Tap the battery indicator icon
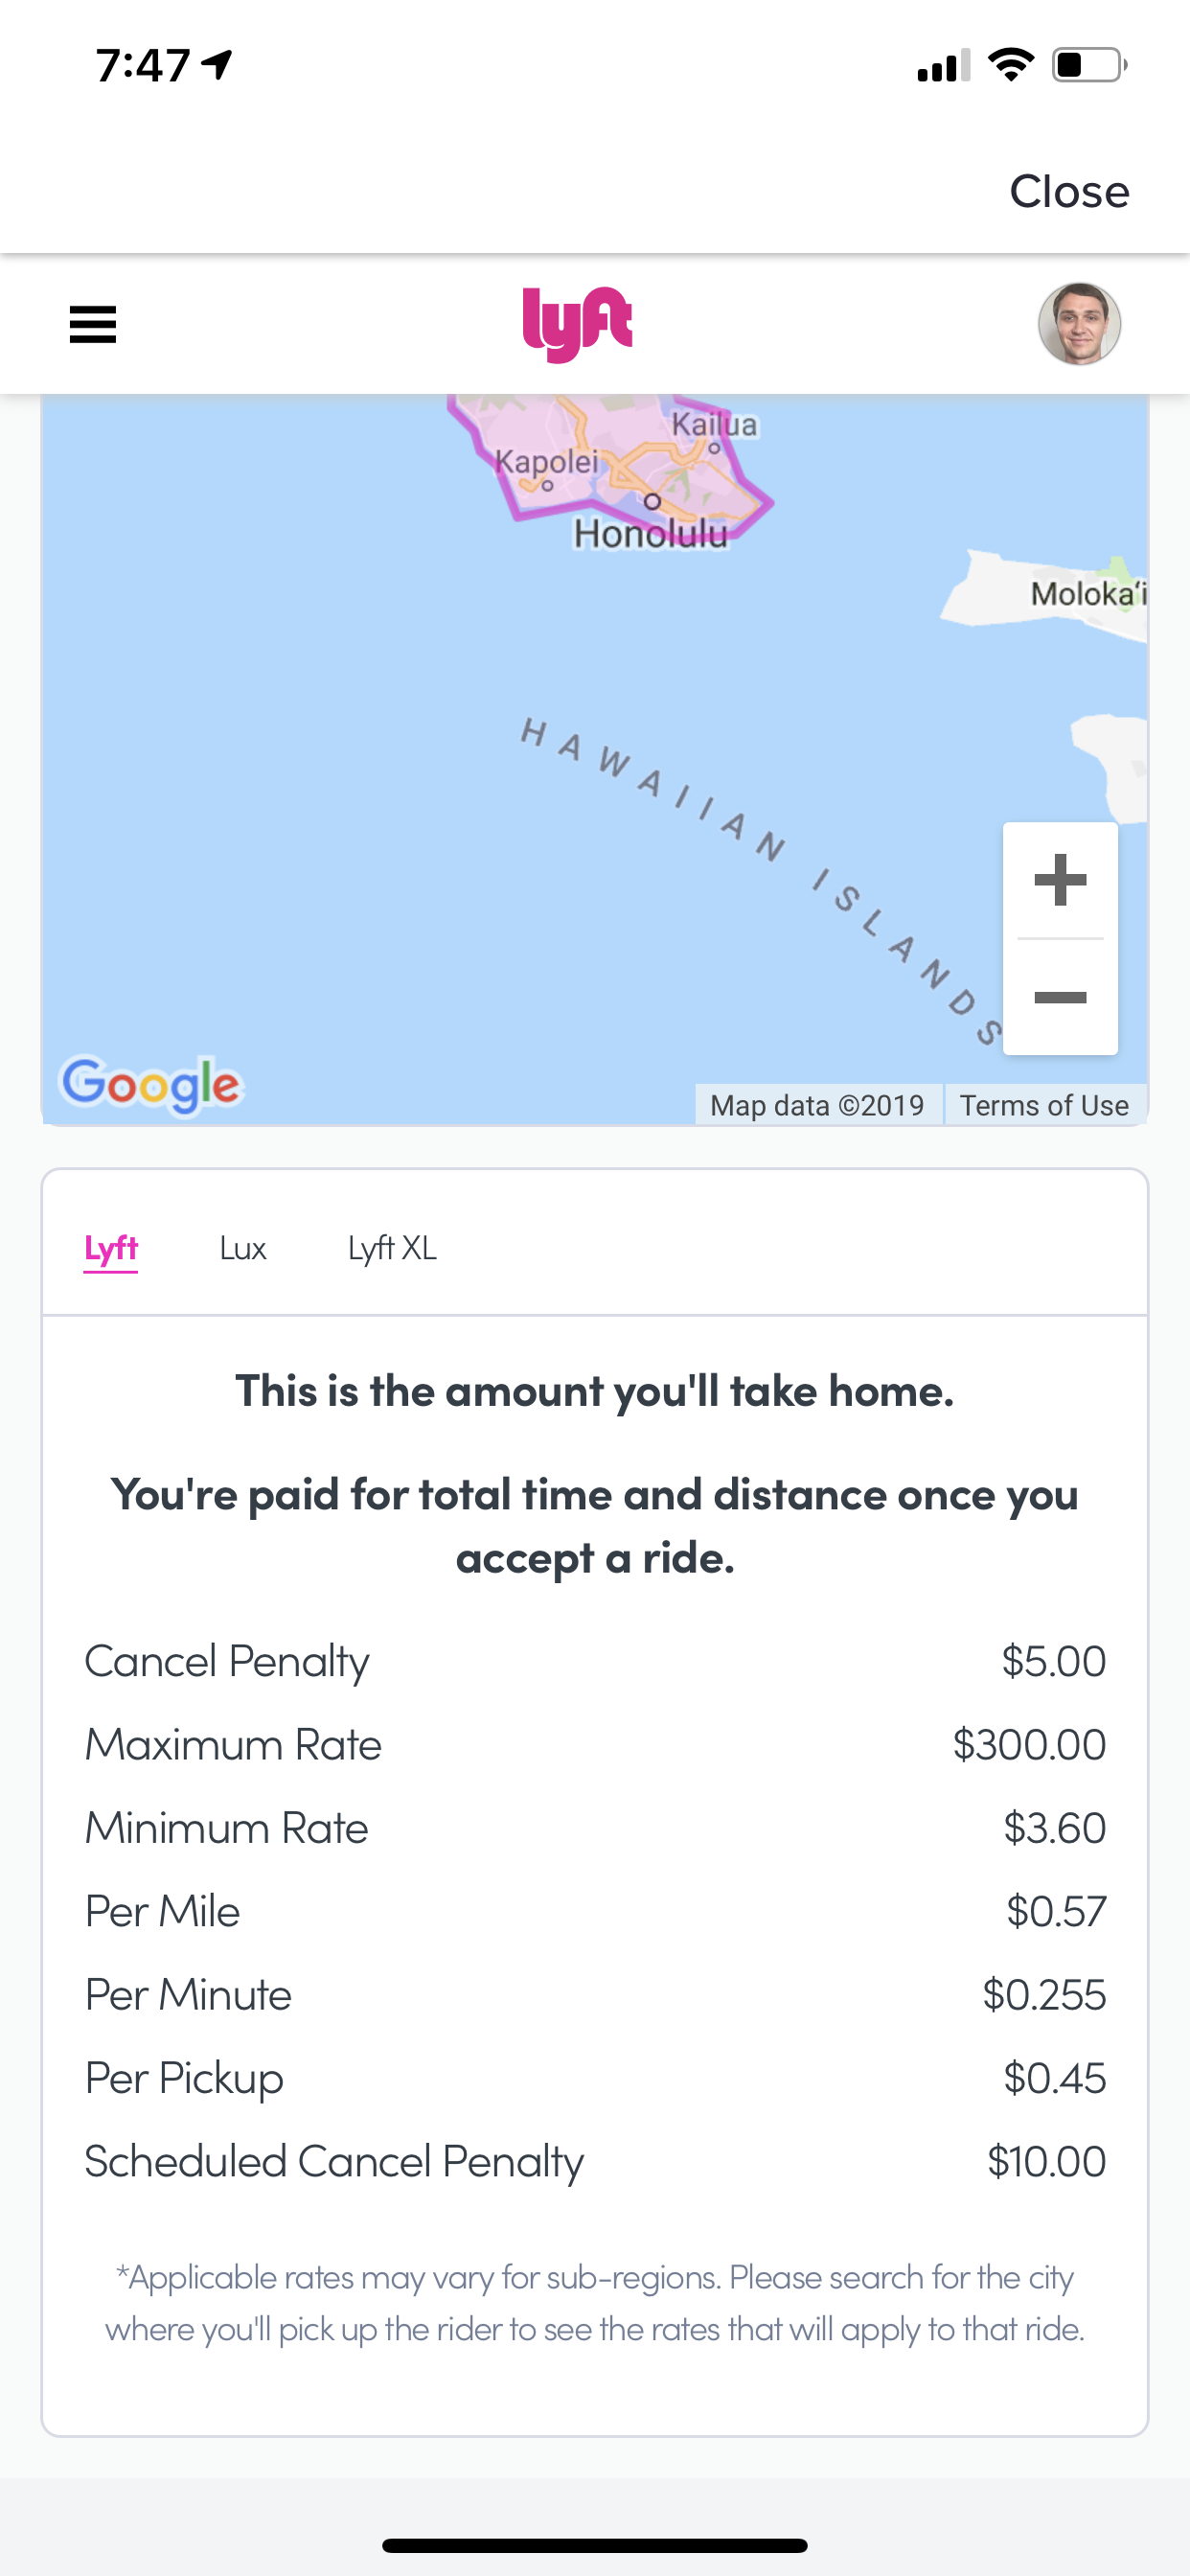The height and width of the screenshot is (2576, 1190). pyautogui.click(x=1088, y=65)
